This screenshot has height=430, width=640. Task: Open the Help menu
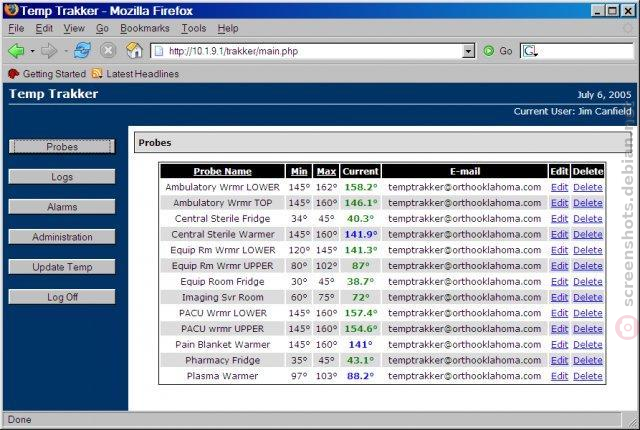point(228,28)
